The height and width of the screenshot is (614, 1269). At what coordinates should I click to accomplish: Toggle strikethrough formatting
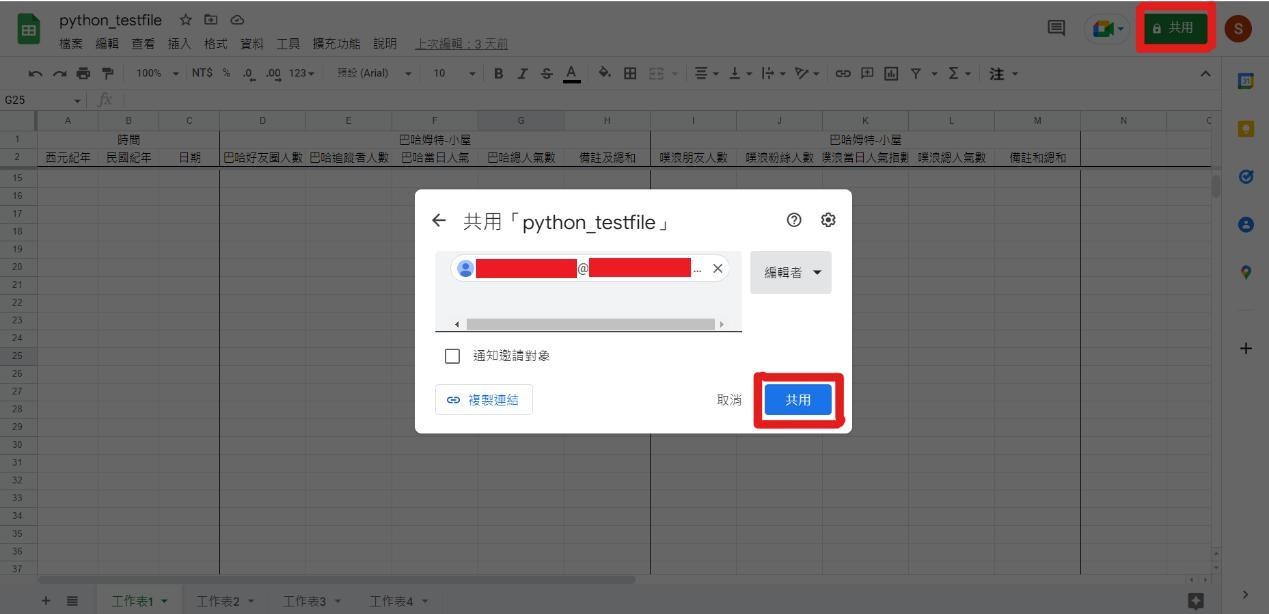(545, 72)
